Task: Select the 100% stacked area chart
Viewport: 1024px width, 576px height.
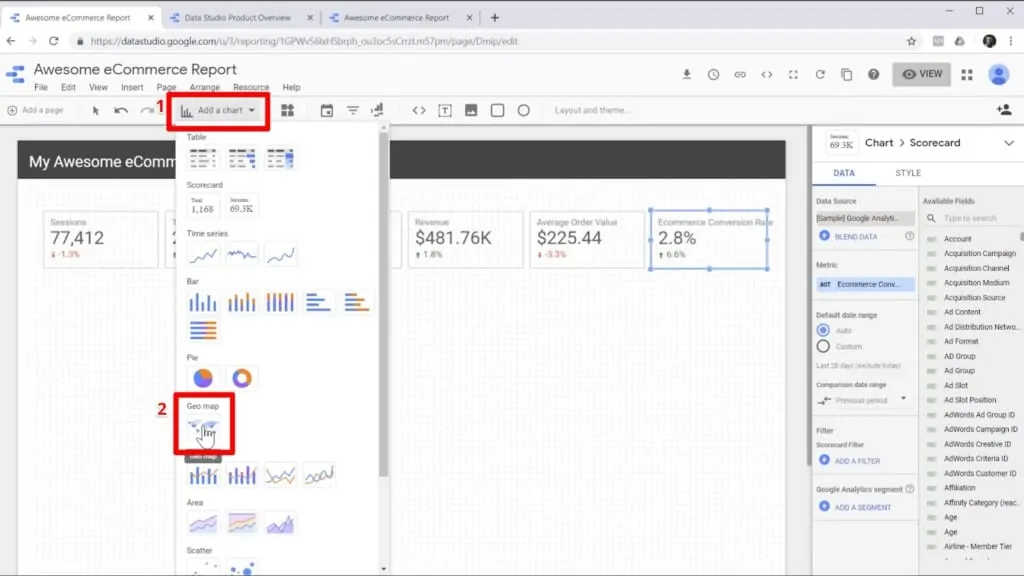Action: [x=280, y=524]
